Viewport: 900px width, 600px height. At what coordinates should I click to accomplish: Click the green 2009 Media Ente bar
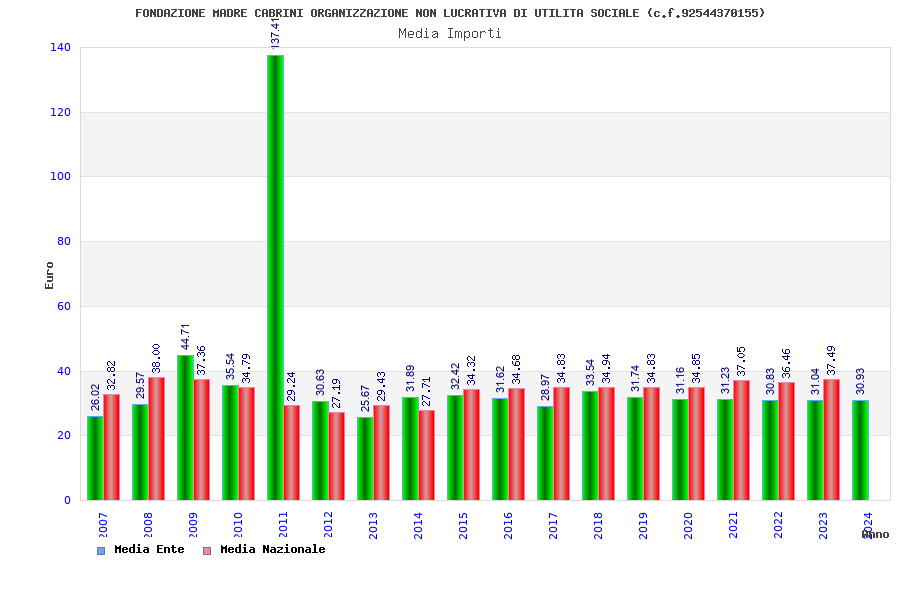pyautogui.click(x=185, y=428)
